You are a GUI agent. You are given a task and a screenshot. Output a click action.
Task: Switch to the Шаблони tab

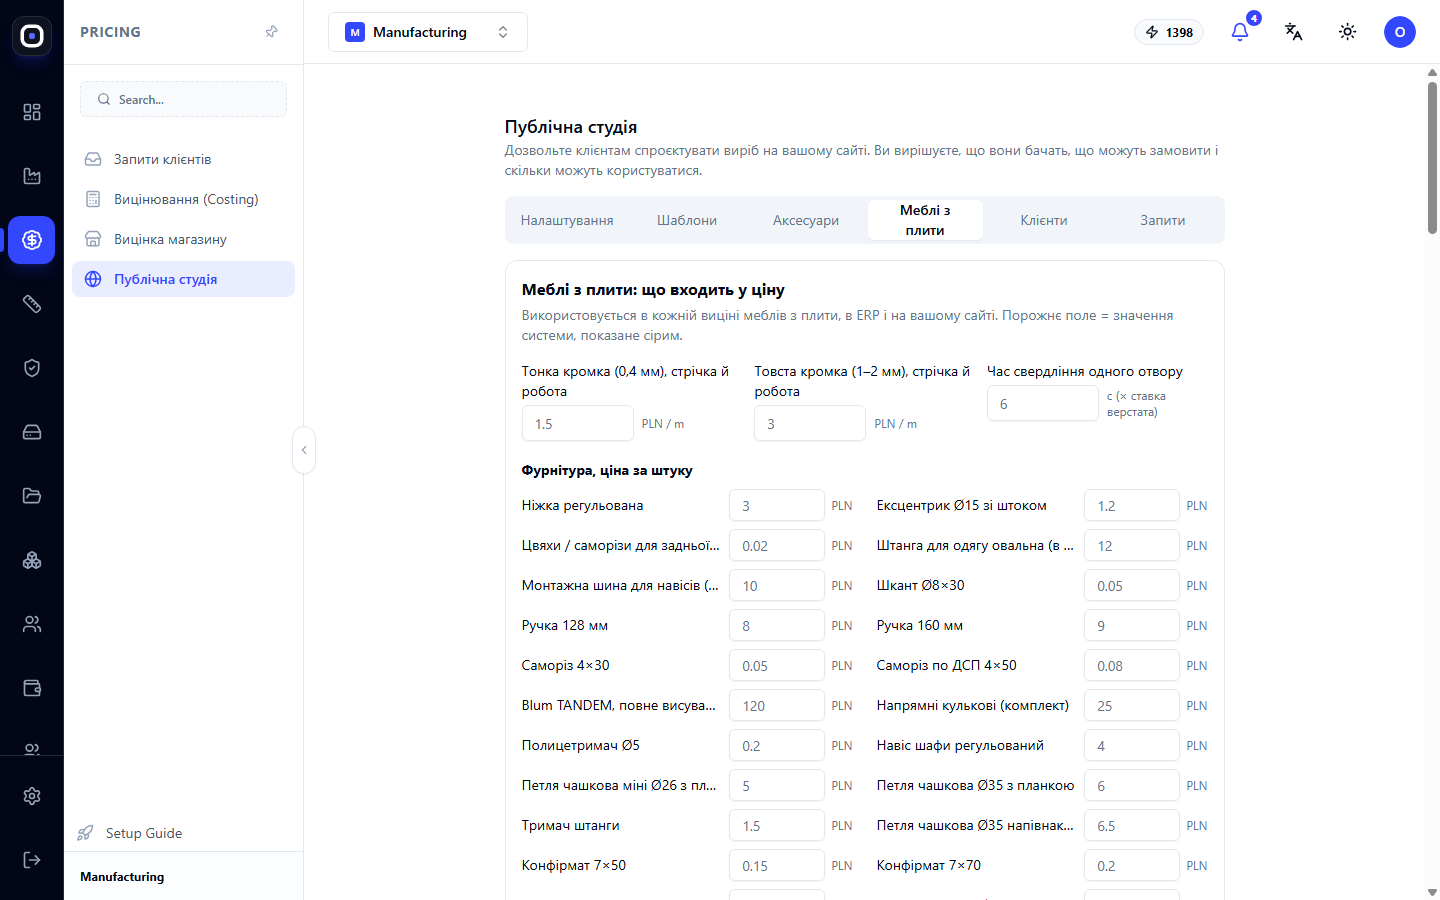point(687,220)
